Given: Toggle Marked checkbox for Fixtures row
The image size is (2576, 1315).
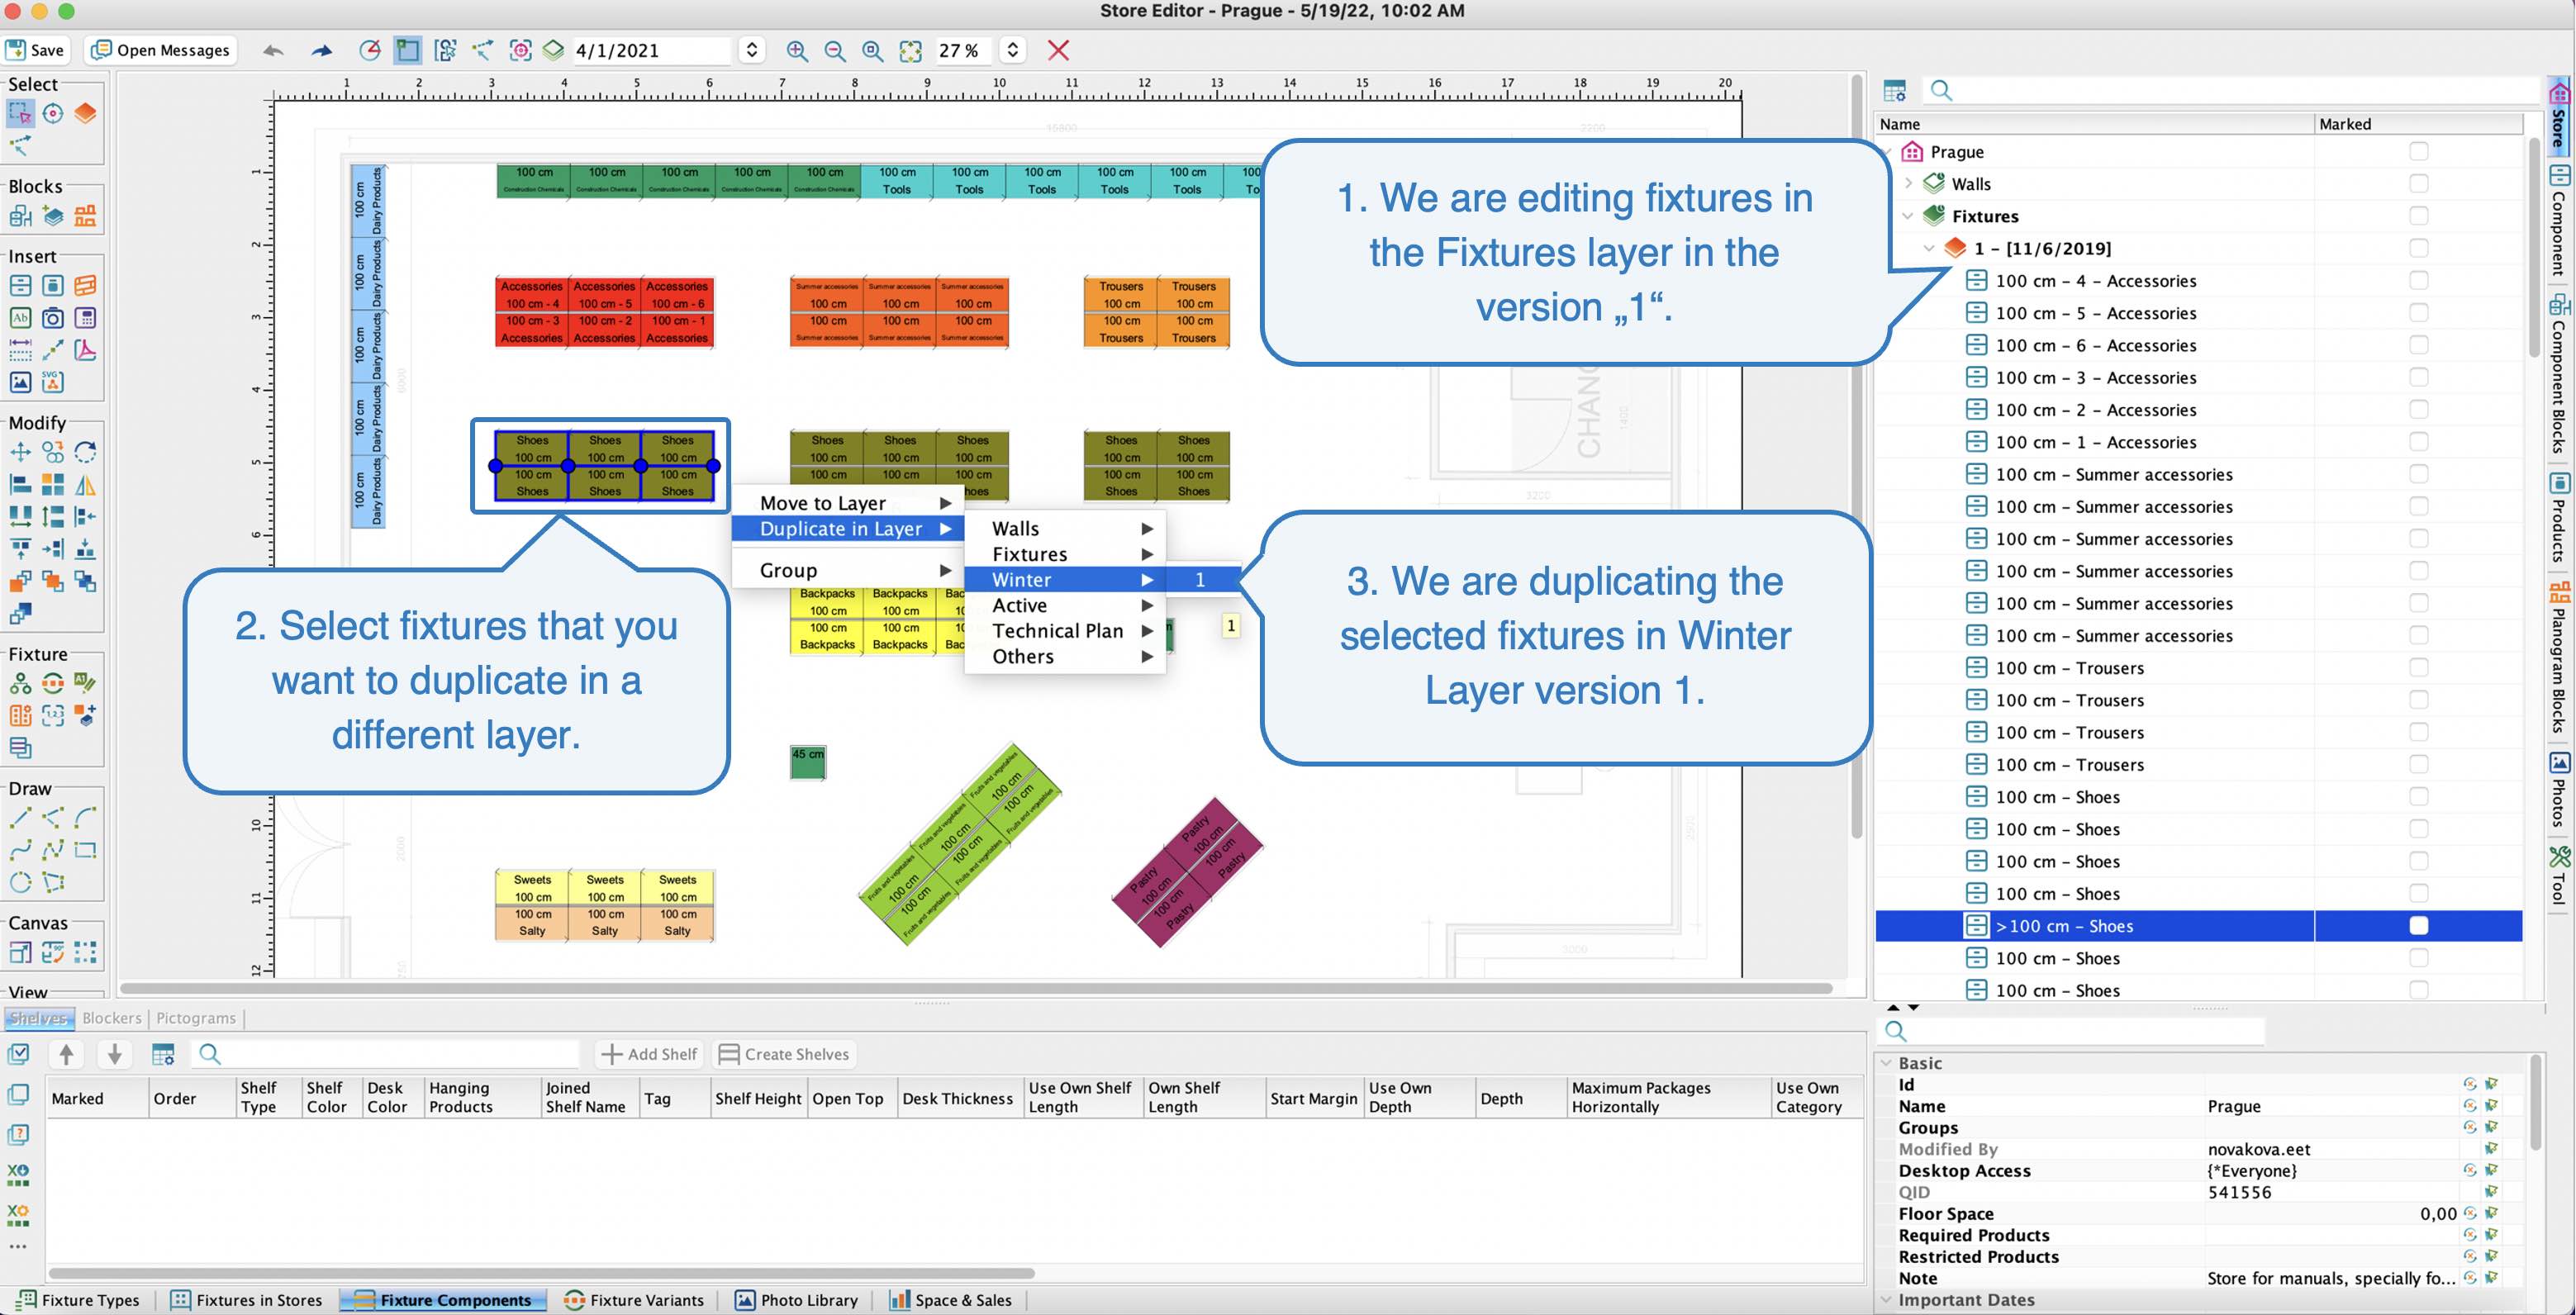Looking at the screenshot, I should [2418, 215].
